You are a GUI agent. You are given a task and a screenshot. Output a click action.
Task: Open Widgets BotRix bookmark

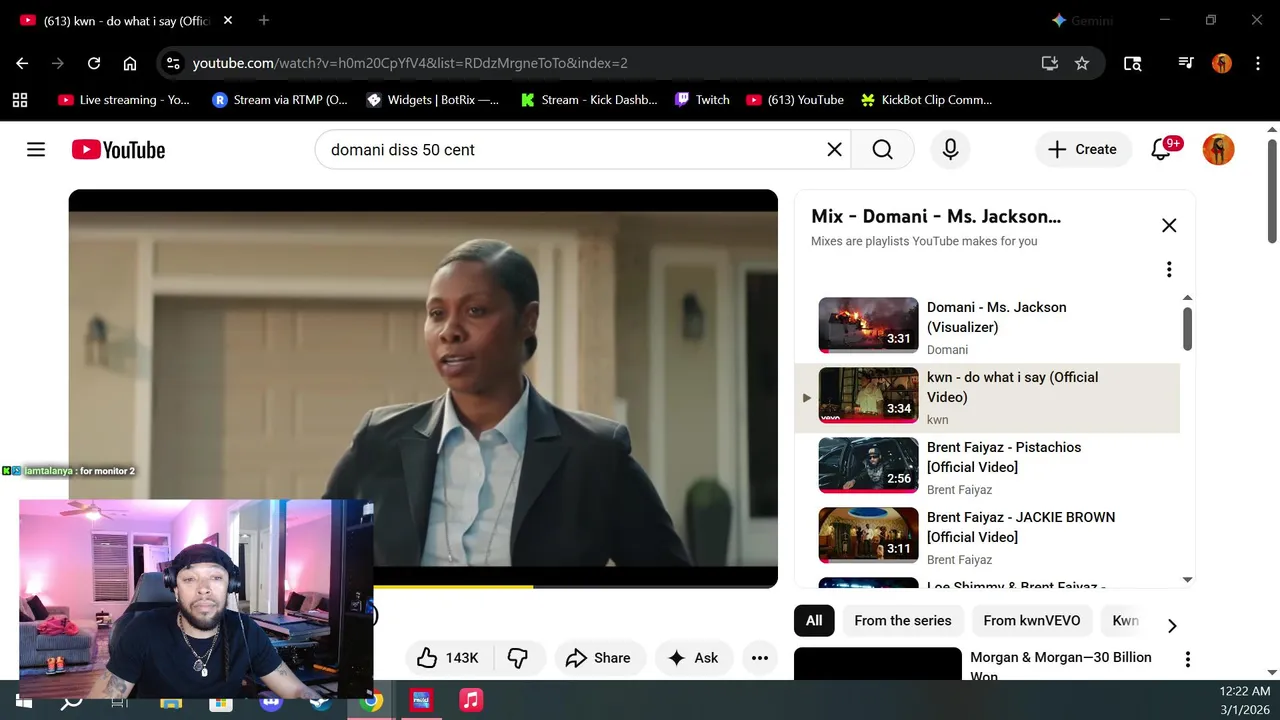[433, 100]
